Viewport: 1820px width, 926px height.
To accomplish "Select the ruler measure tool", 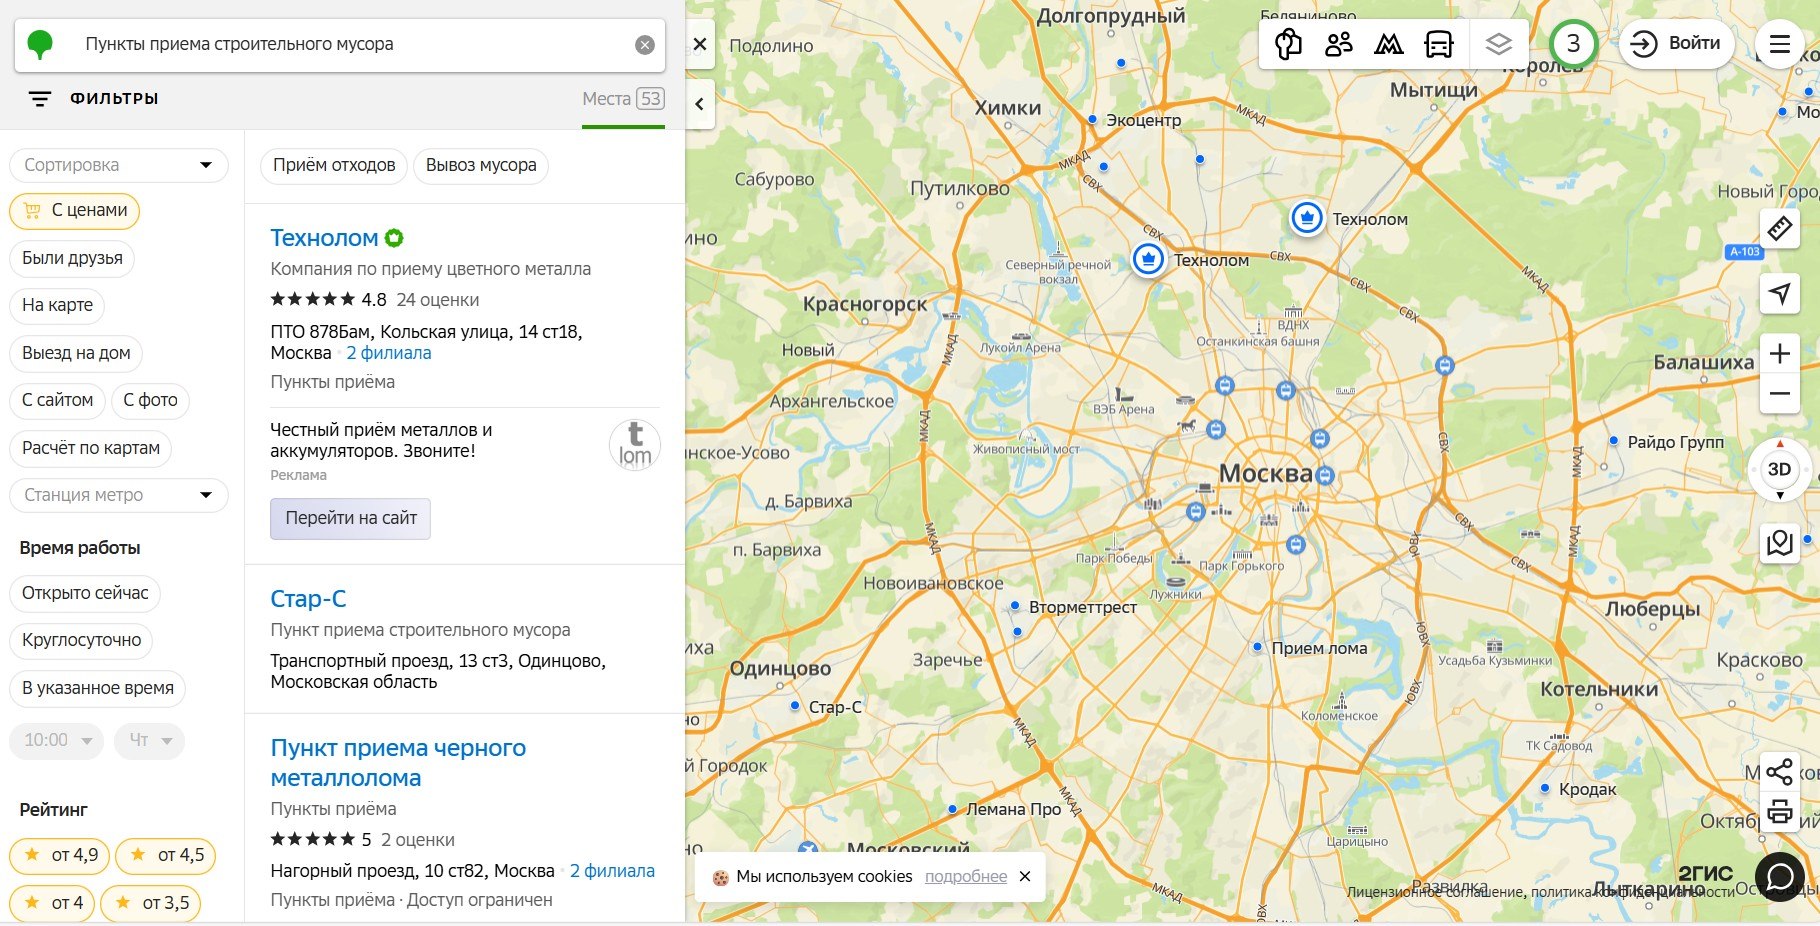I will point(1780,229).
